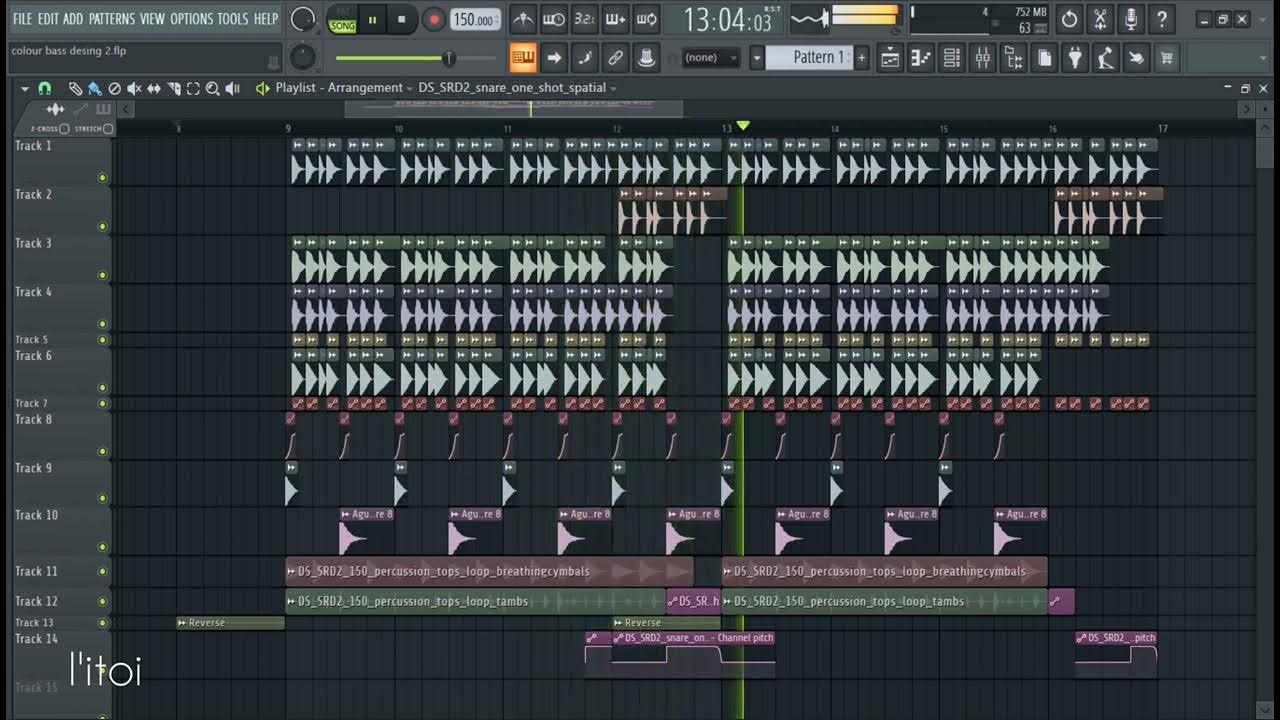Screen dimensions: 1280x720
Task: Mute Track 11 via its green dot
Action: tap(102, 572)
